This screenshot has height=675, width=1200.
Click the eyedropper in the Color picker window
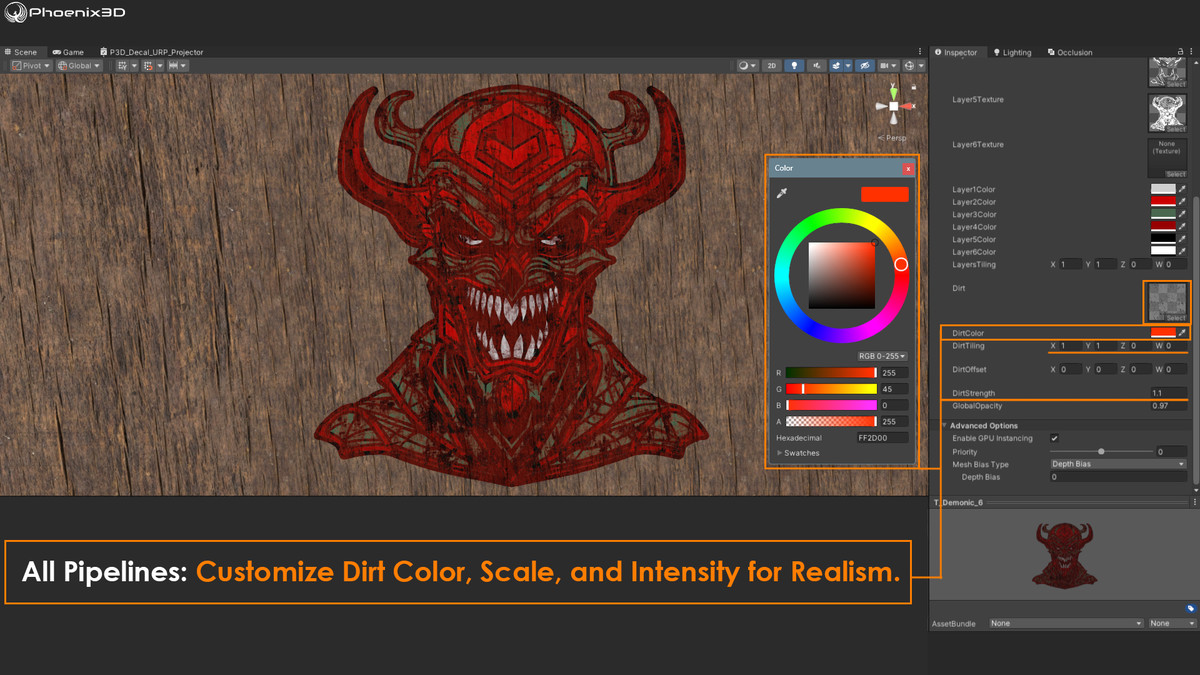click(x=783, y=193)
